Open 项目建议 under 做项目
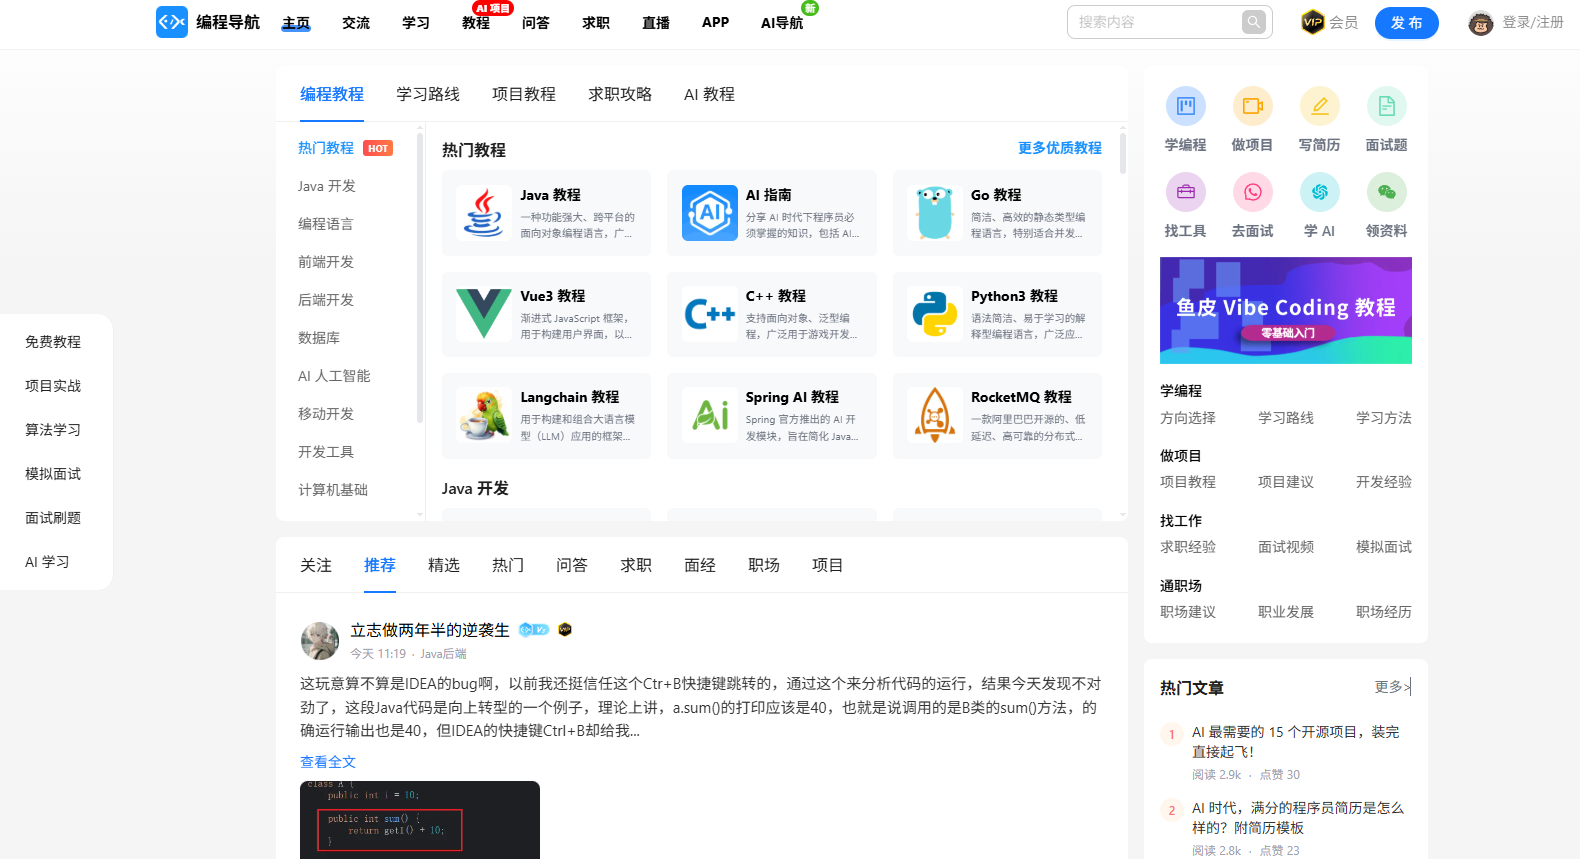Viewport: 1580px width, 859px height. pyautogui.click(x=1286, y=482)
